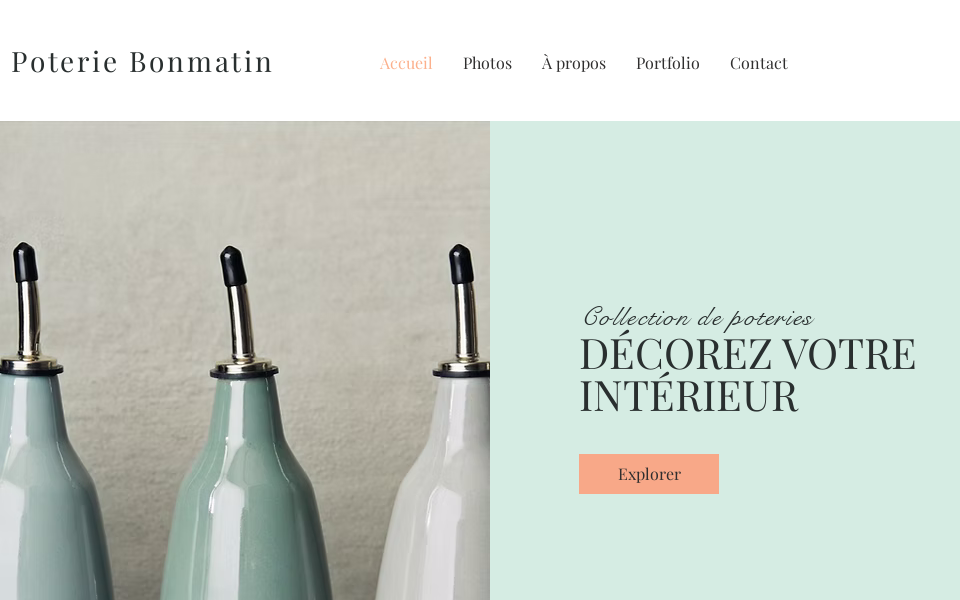This screenshot has height=600, width=960.
Task: Click the white ceramic bottle on right
Action: 438,490
